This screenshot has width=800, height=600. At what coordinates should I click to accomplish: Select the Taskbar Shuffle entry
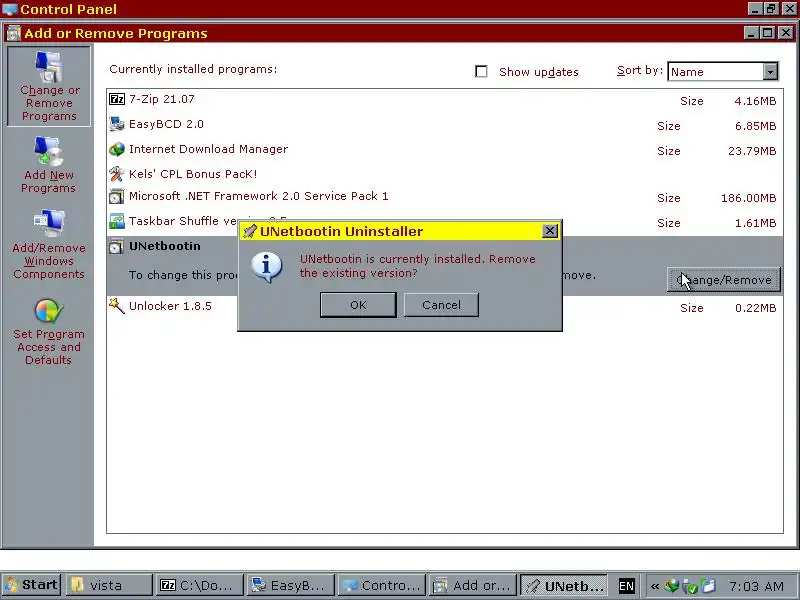pos(445,222)
